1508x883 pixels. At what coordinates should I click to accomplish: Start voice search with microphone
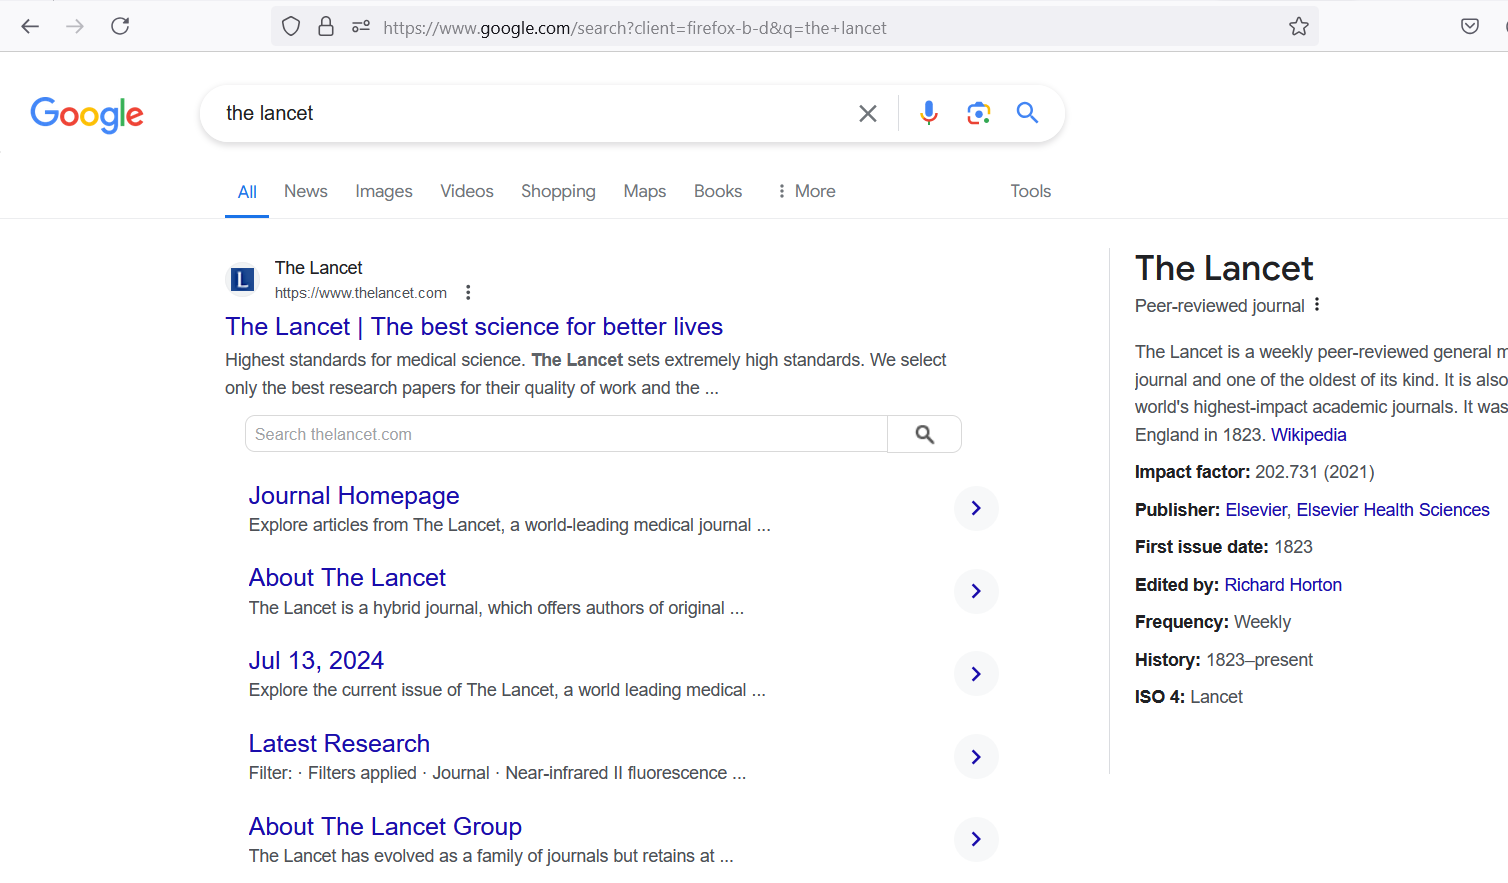pyautogui.click(x=929, y=113)
